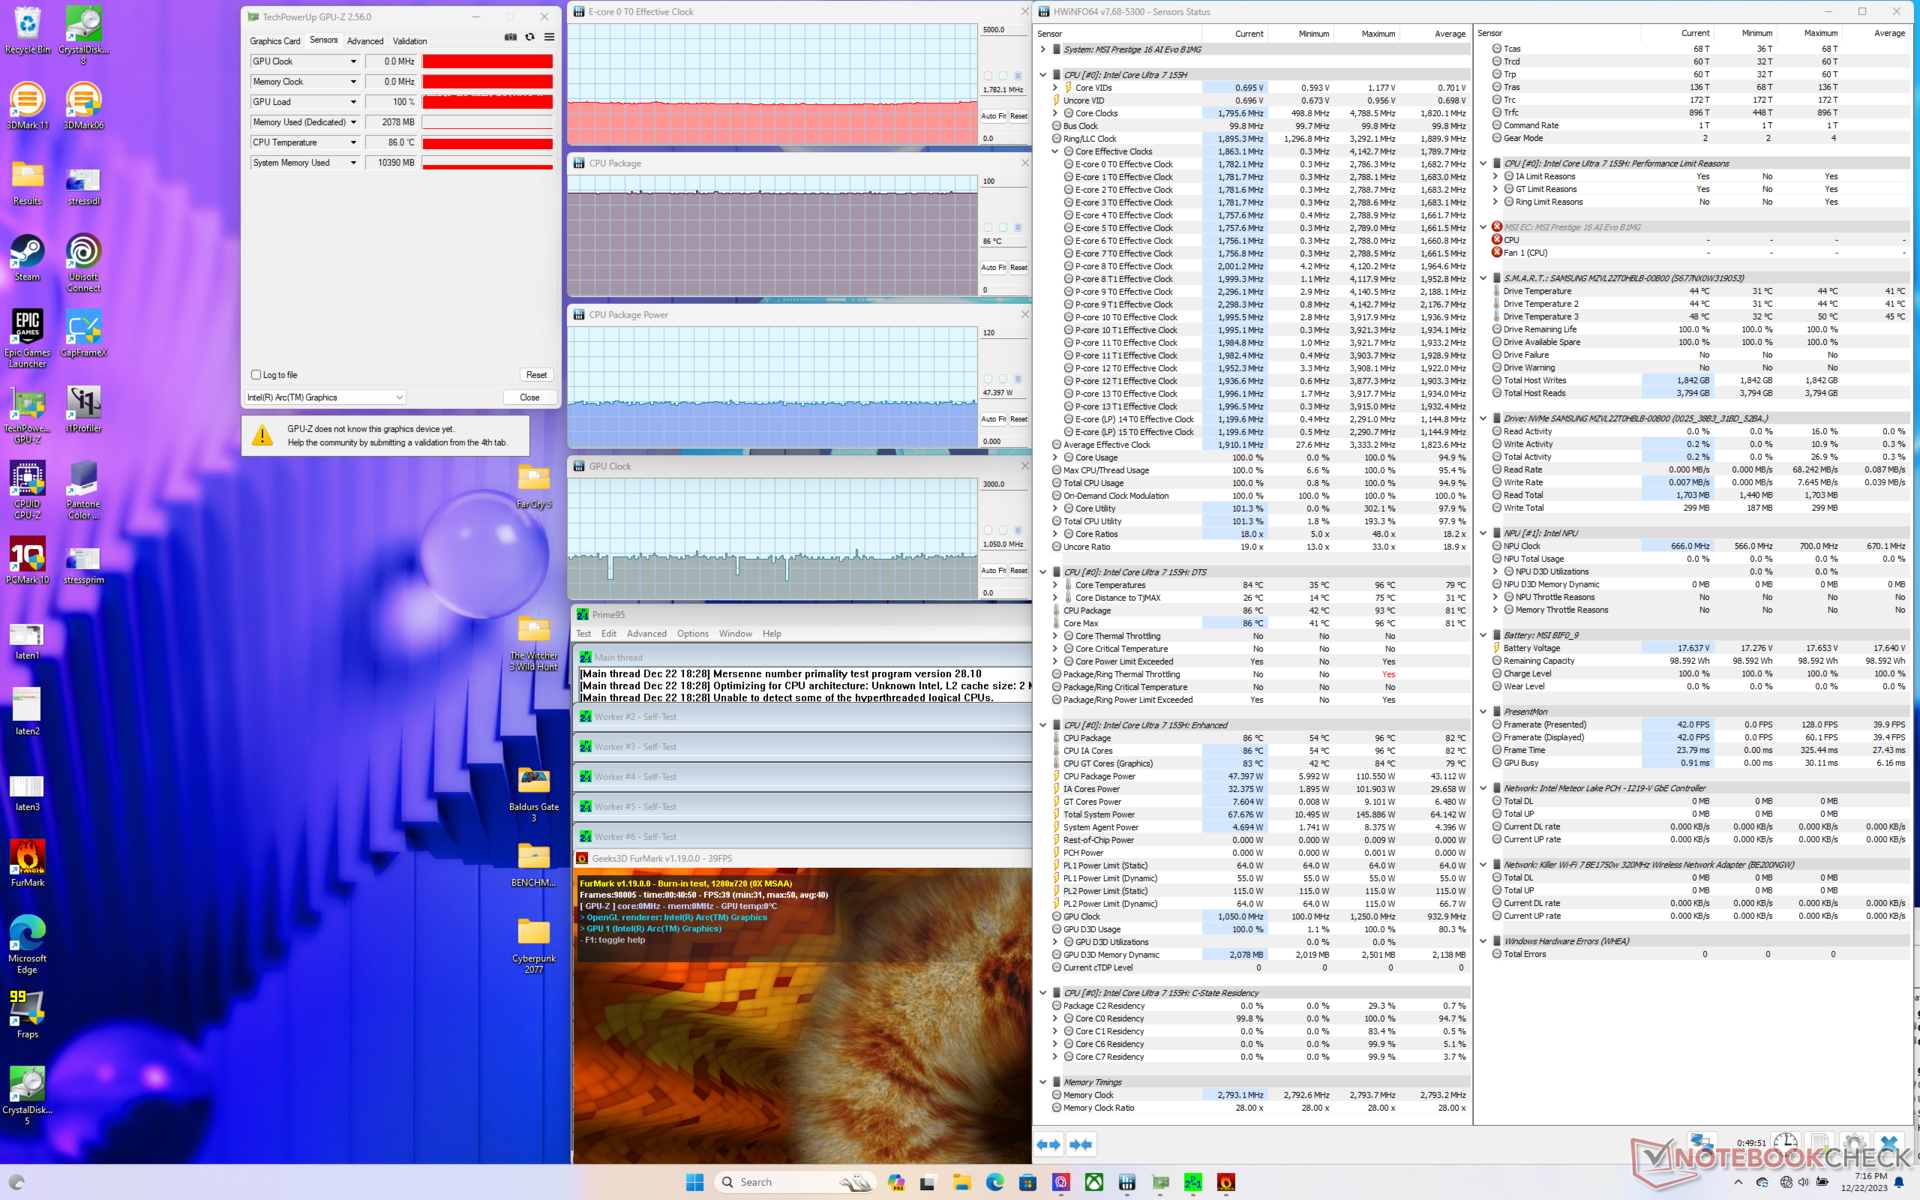Click Reset button in GPU-Z window
The height and width of the screenshot is (1200, 1920).
536,375
